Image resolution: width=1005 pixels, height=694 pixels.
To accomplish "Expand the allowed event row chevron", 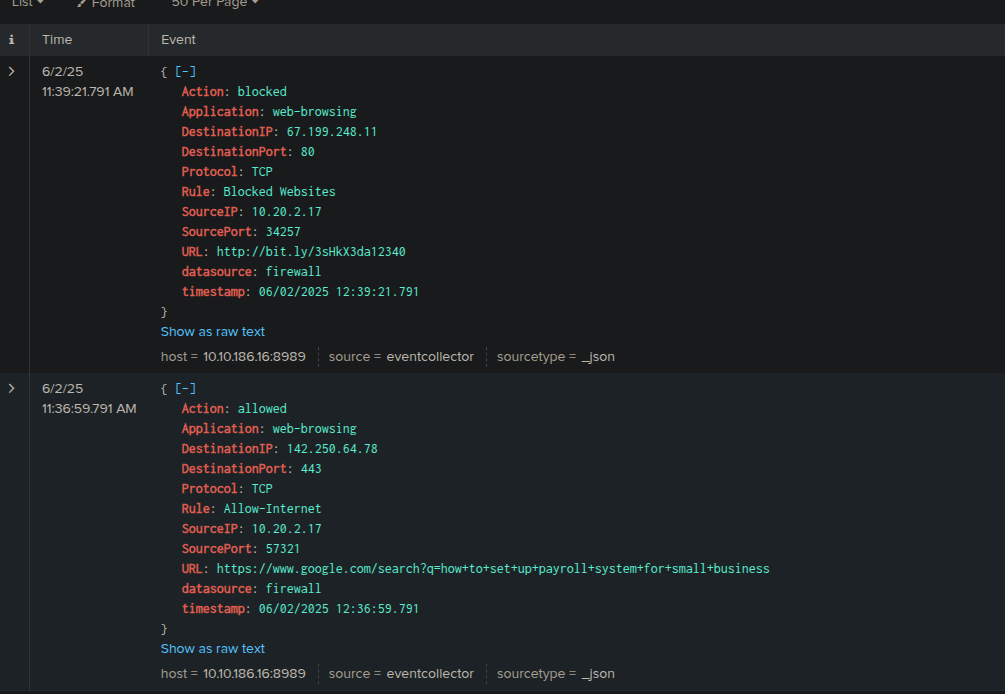I will click(11, 388).
